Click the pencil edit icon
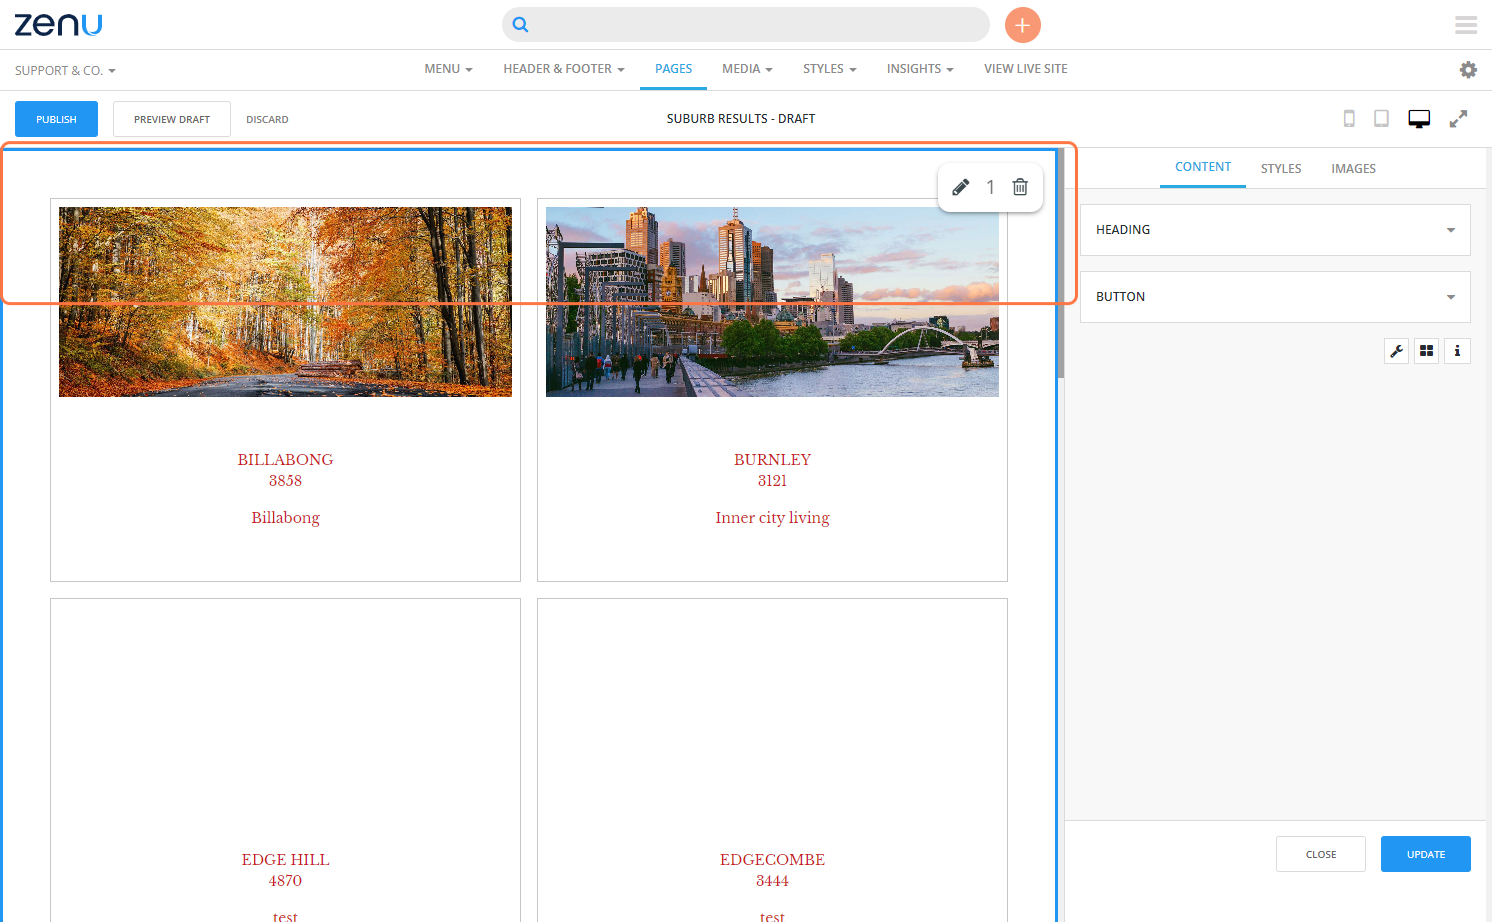 [960, 187]
